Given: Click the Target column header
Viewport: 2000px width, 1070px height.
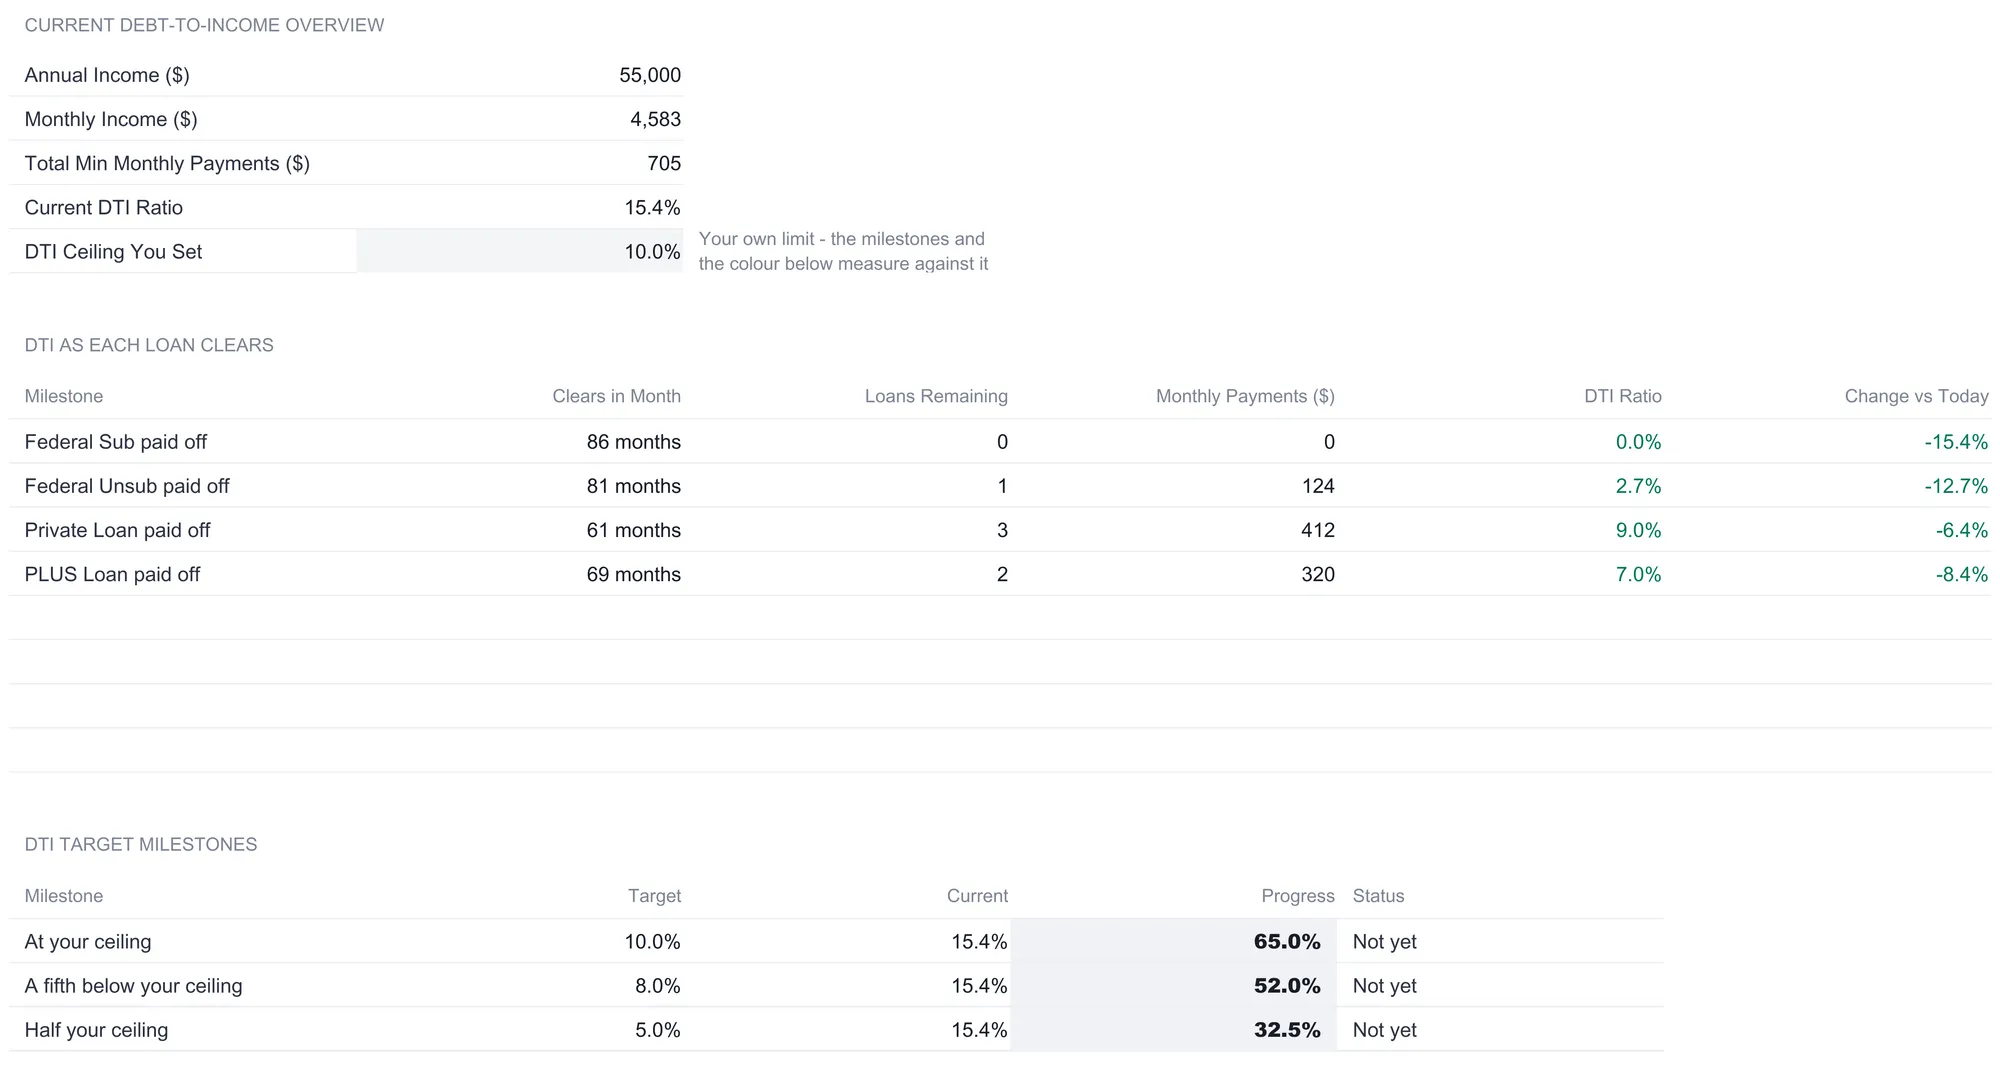Looking at the screenshot, I should (654, 896).
